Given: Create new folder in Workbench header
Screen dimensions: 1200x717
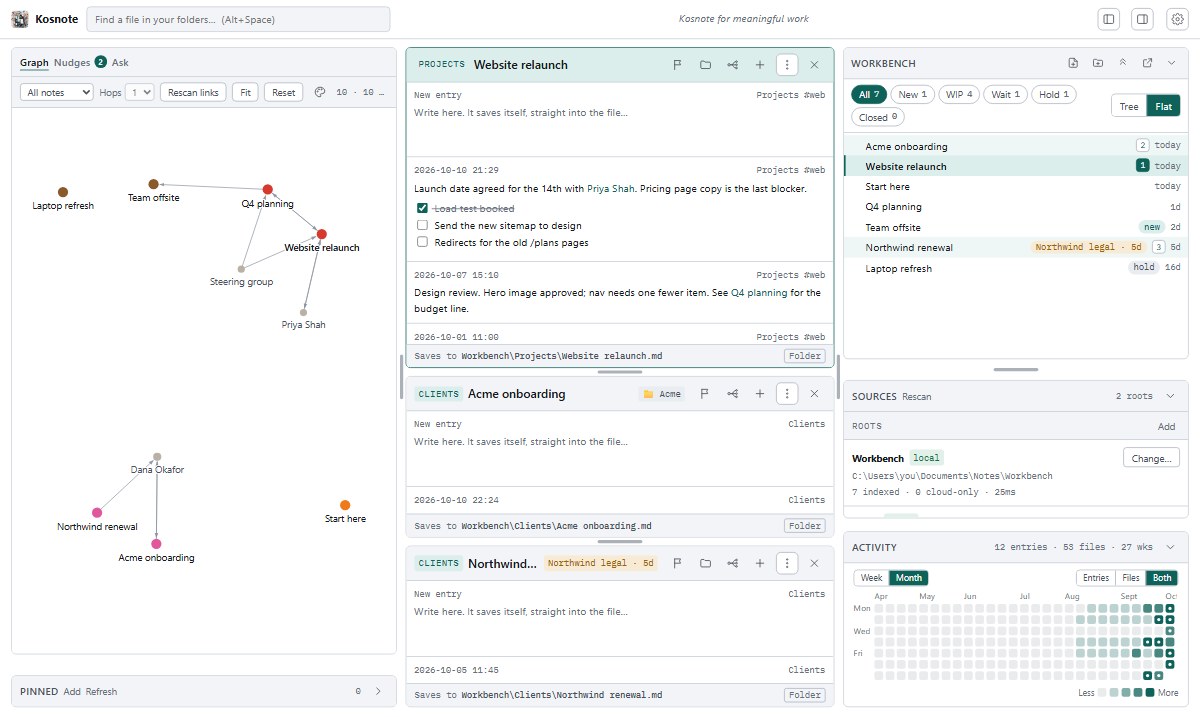Looking at the screenshot, I should click(x=1098, y=63).
